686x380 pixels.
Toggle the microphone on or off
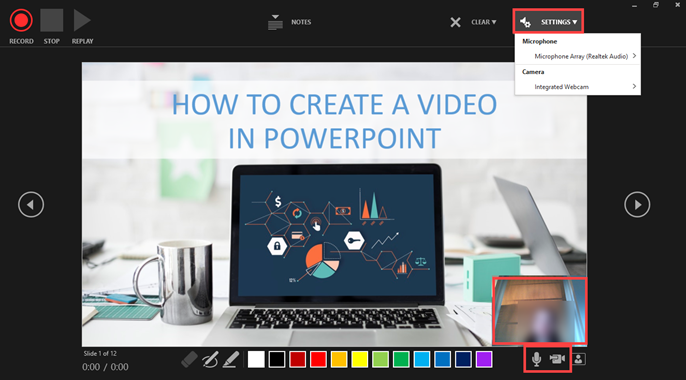coord(536,359)
